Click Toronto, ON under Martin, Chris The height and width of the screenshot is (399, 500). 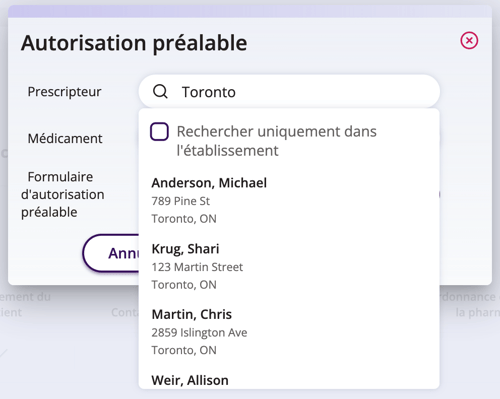(184, 350)
